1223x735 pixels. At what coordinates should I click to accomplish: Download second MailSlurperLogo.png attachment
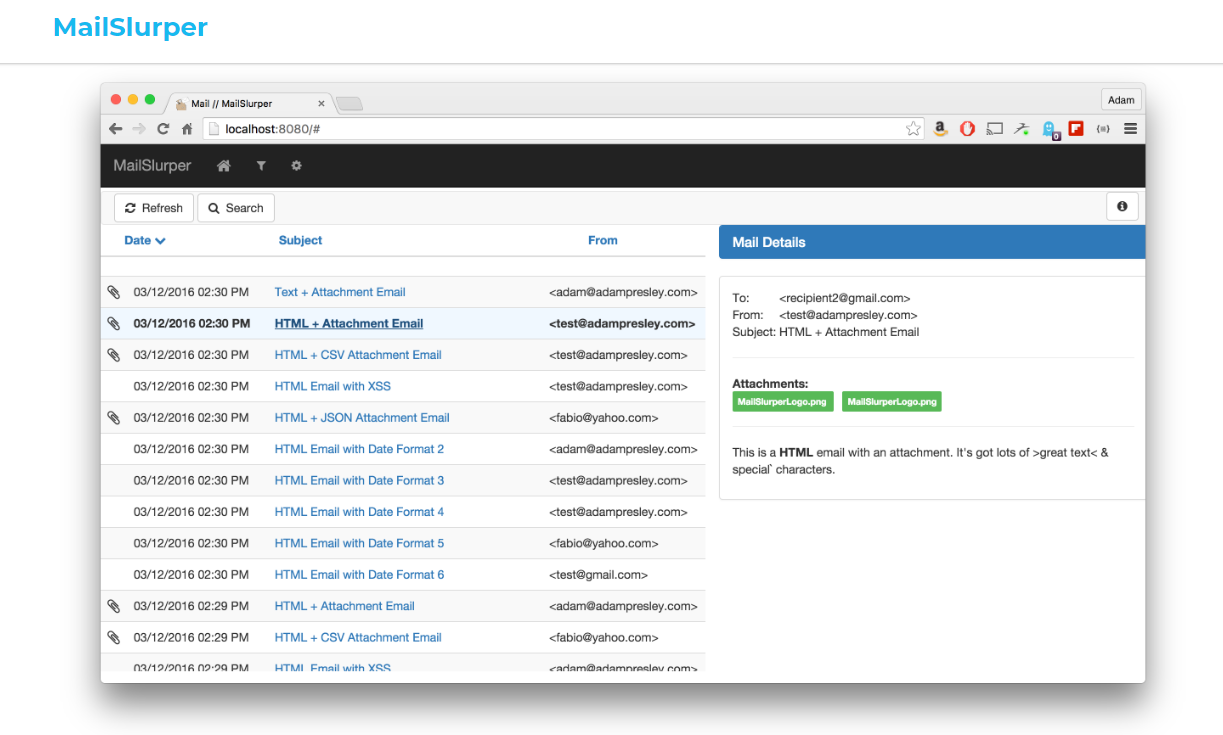(x=892, y=401)
